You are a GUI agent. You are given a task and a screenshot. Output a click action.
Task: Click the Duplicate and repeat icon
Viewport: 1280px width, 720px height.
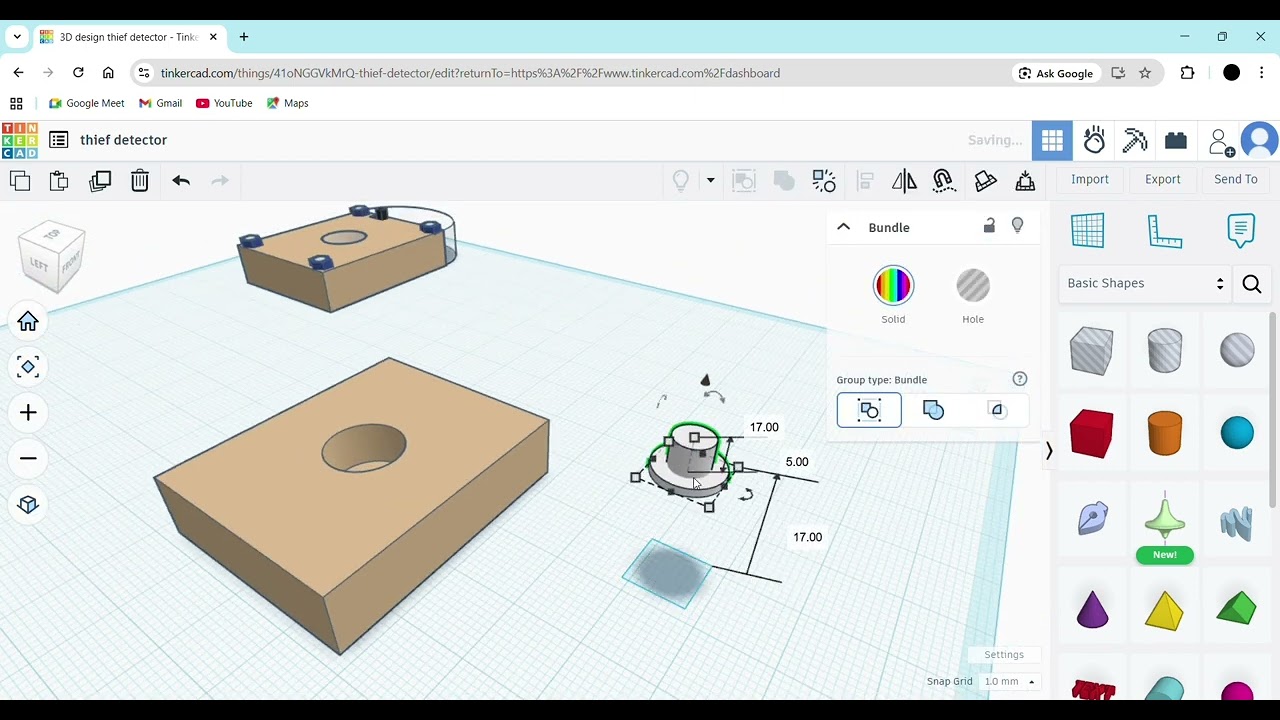[x=100, y=181]
